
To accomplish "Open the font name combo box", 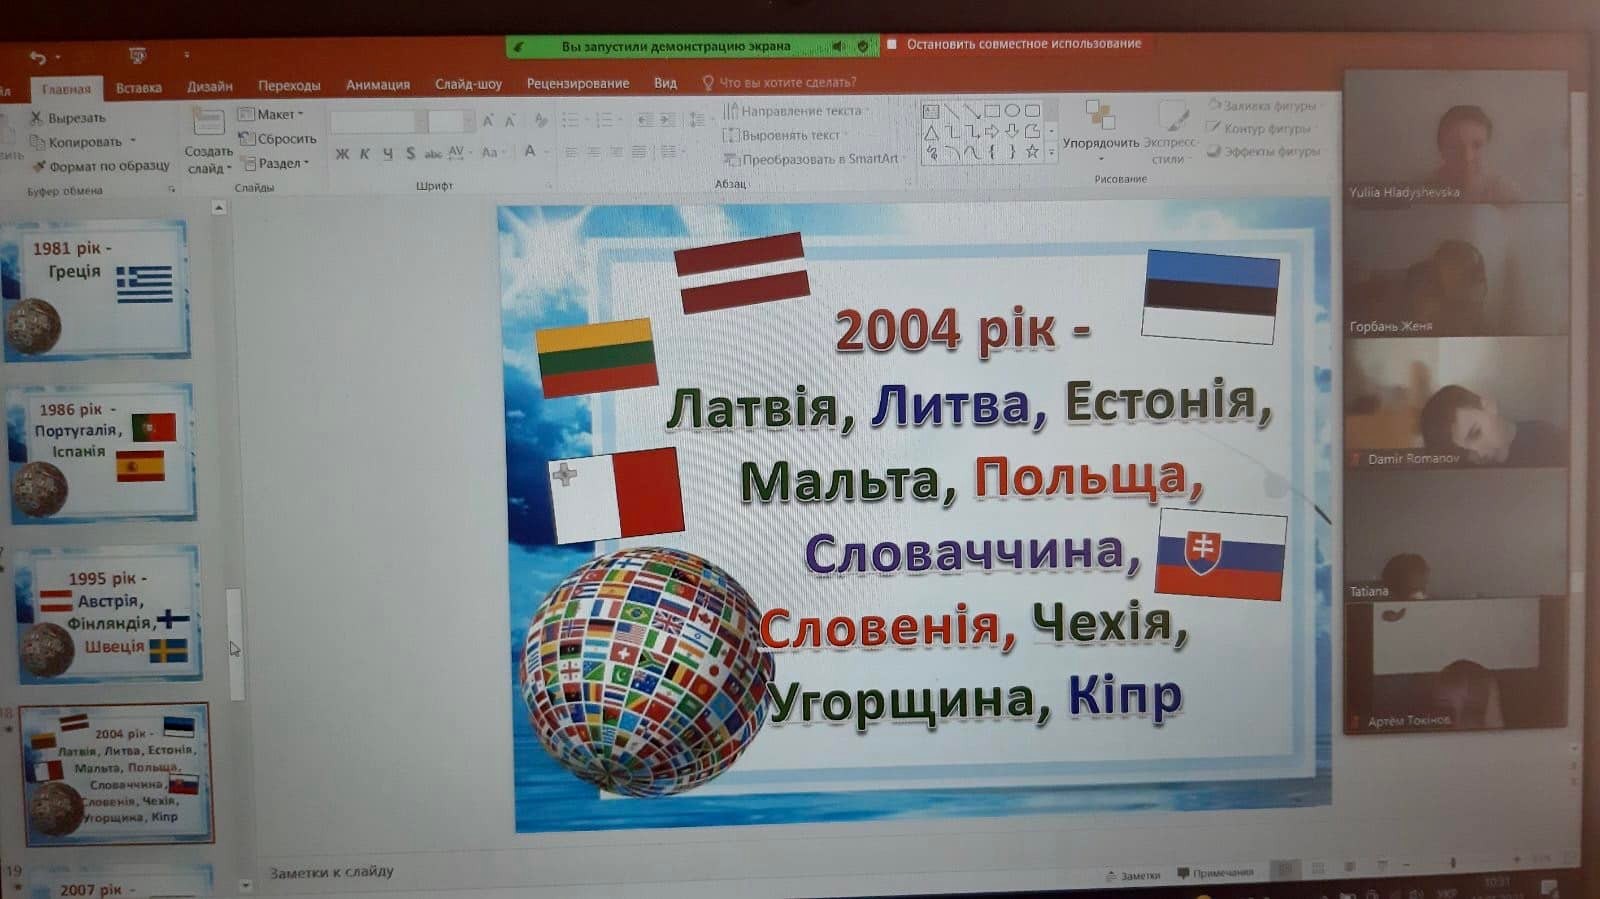I will pyautogui.click(x=373, y=121).
